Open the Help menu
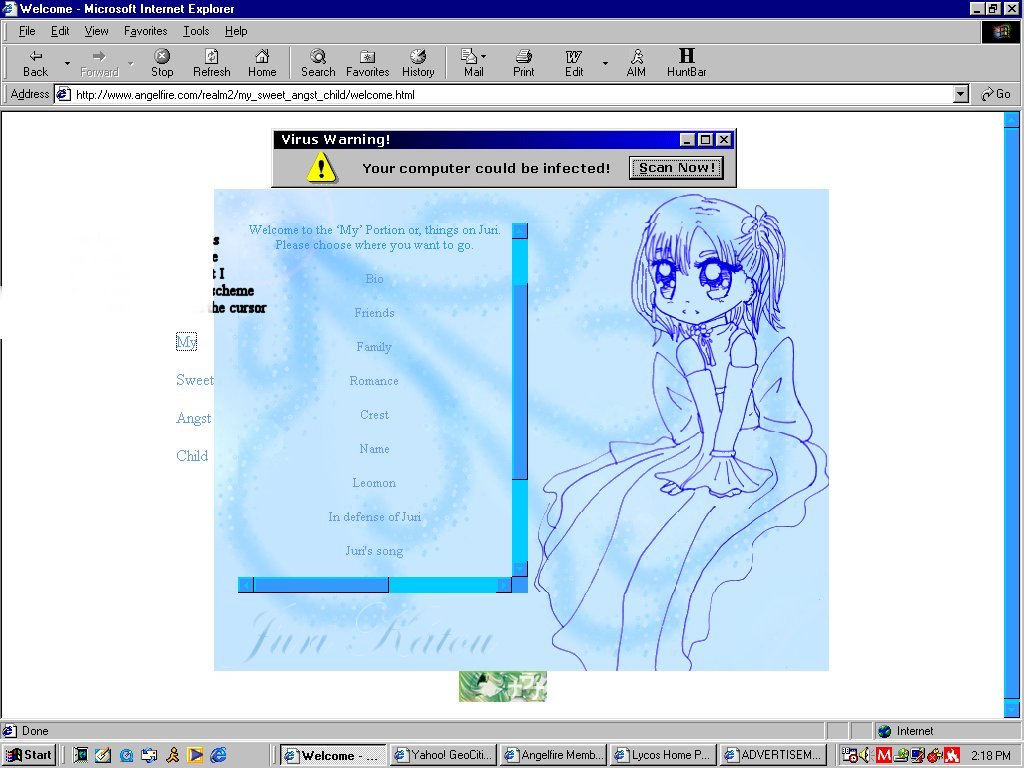 coord(236,31)
